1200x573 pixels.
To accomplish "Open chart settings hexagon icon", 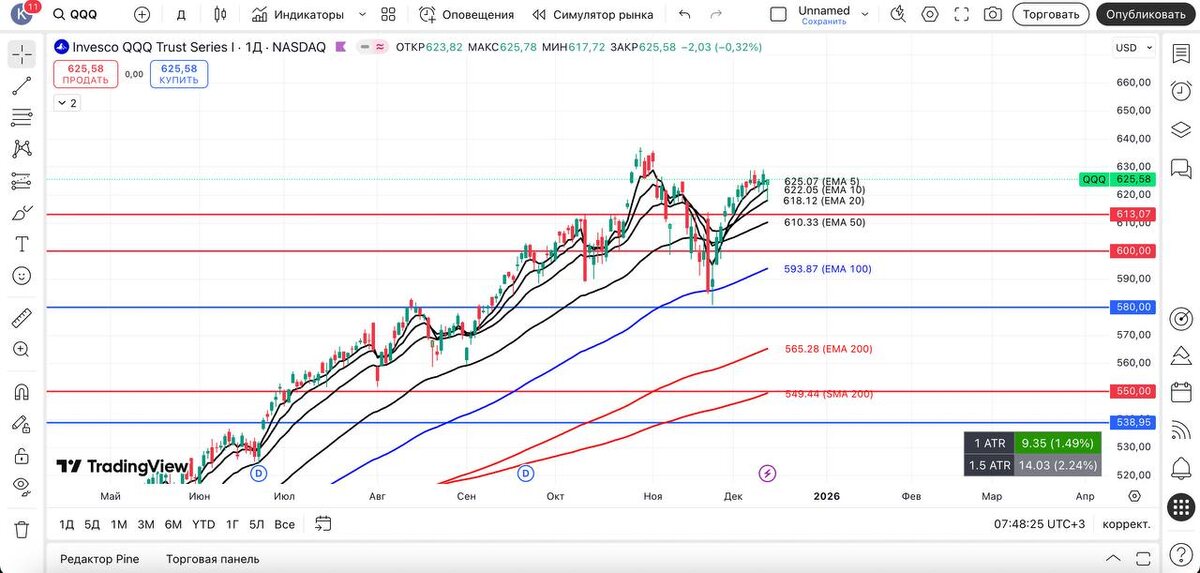I will point(931,15).
